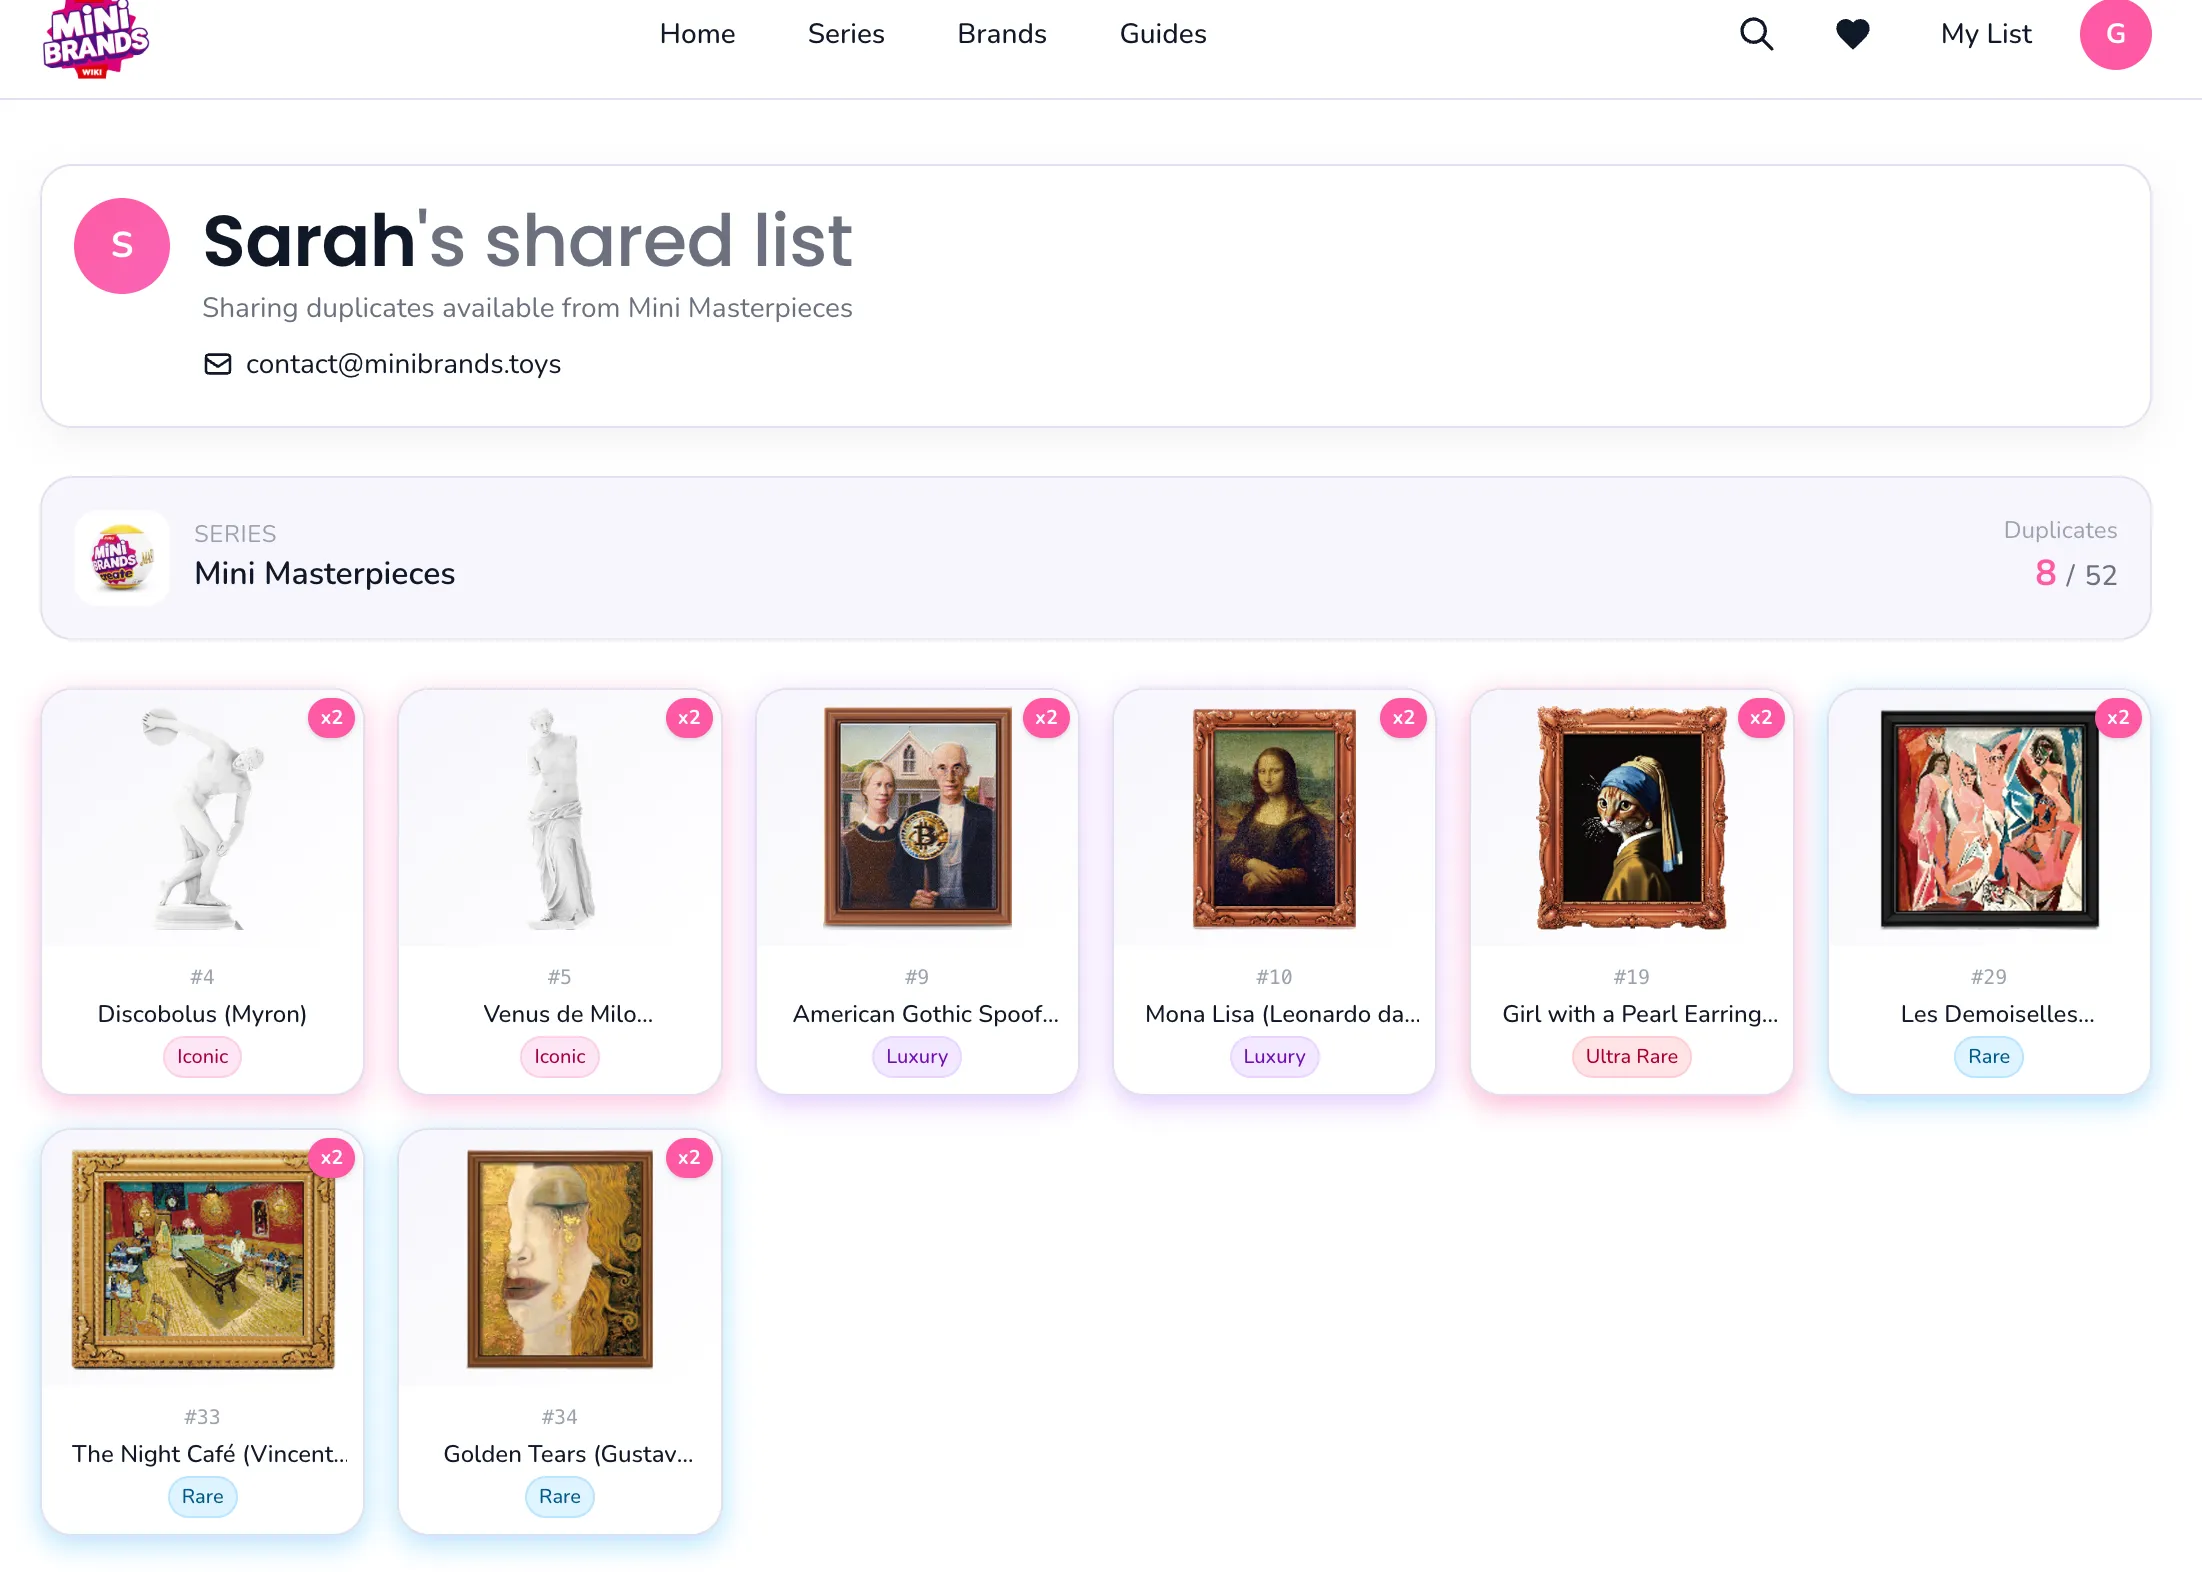The image size is (2202, 1594).
Task: Click the Mini Masterpieces series capsule icon
Action: coord(122,557)
